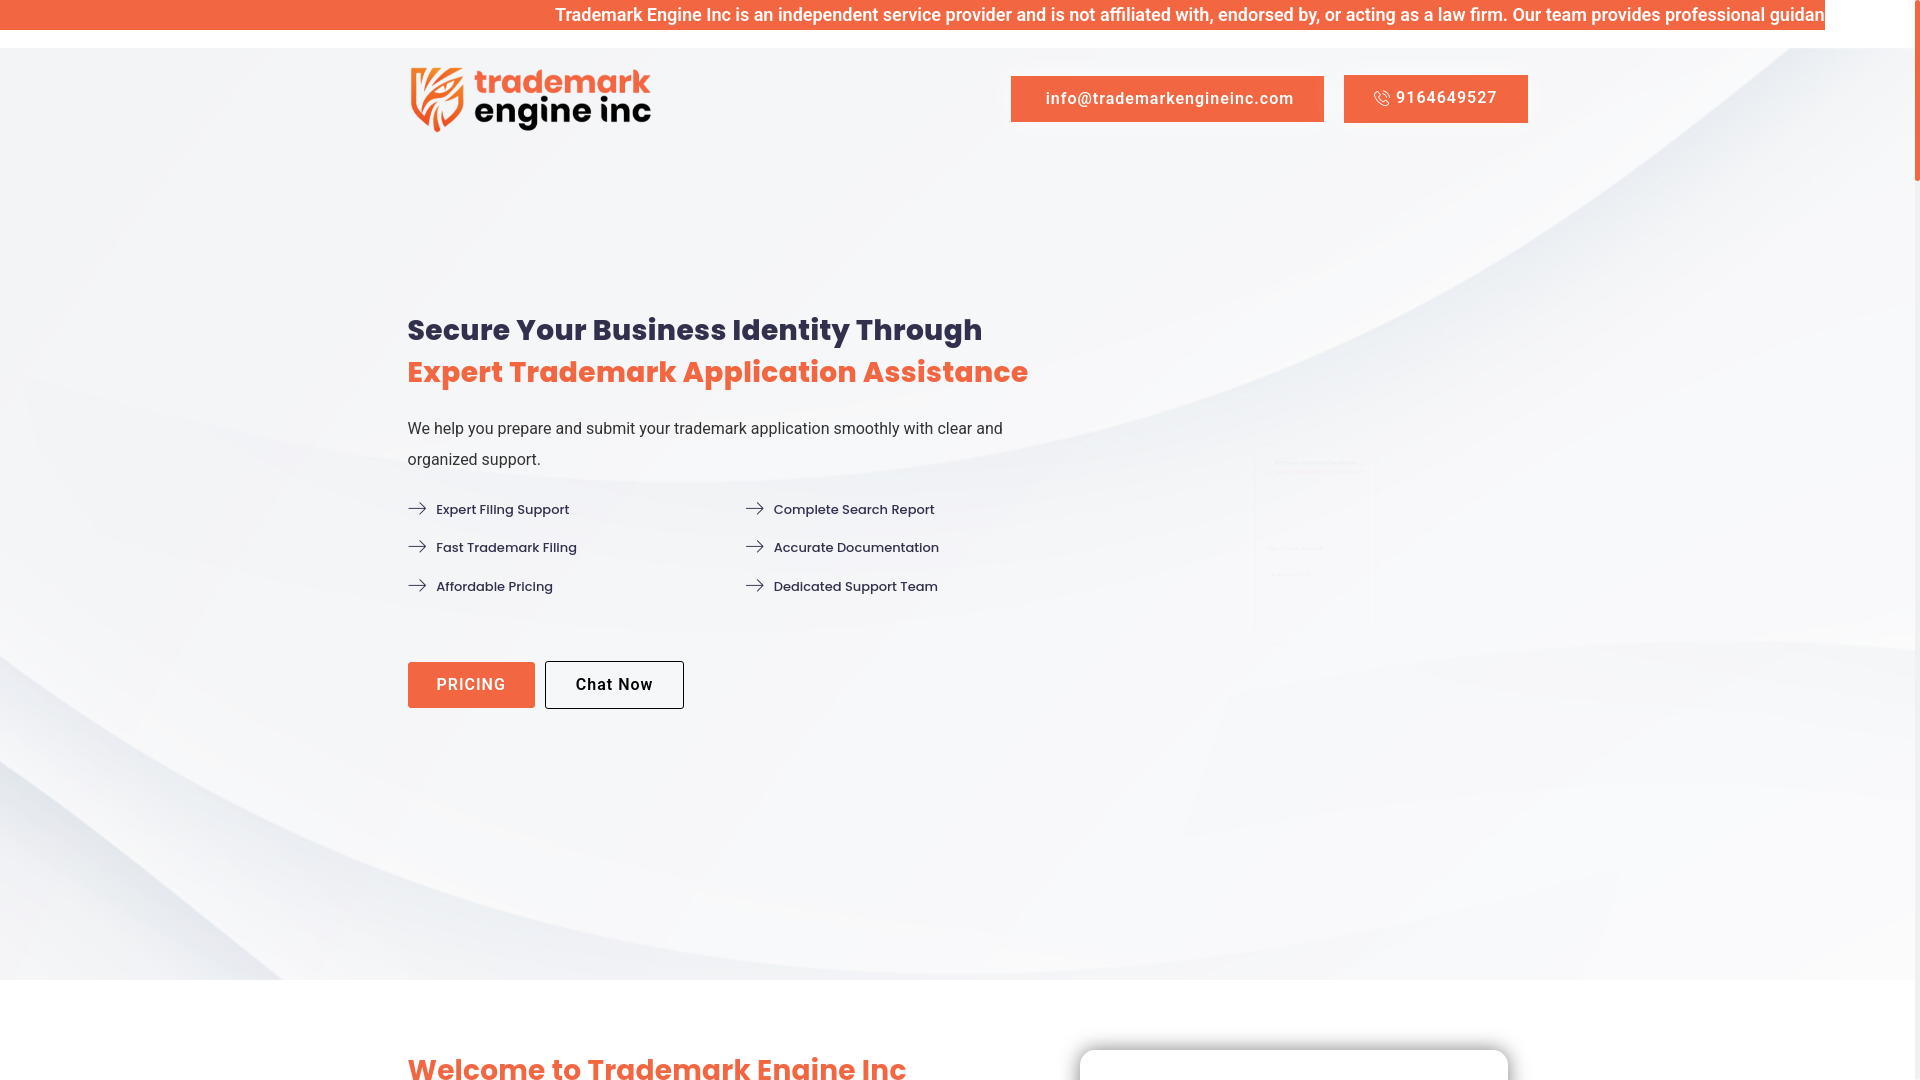Click the 'Expert Trademark Application Assistance' heading
The height and width of the screenshot is (1080, 1920).
(x=718, y=372)
